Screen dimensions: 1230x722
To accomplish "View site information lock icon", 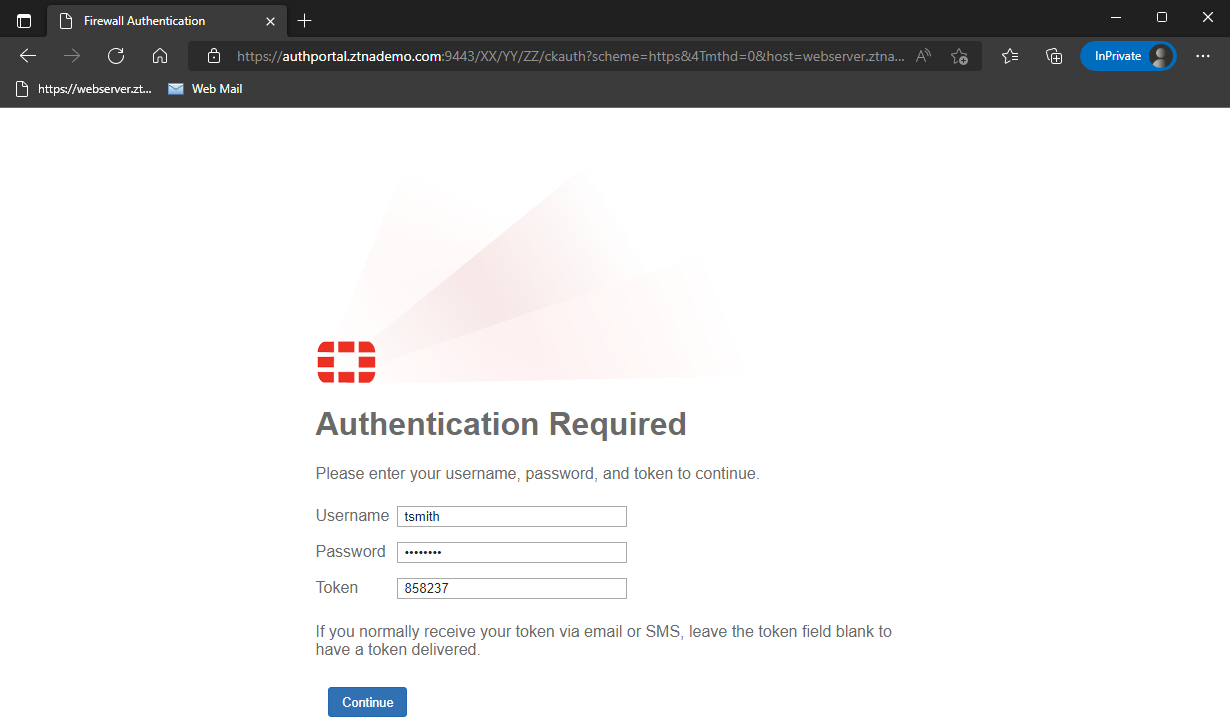I will tap(213, 56).
